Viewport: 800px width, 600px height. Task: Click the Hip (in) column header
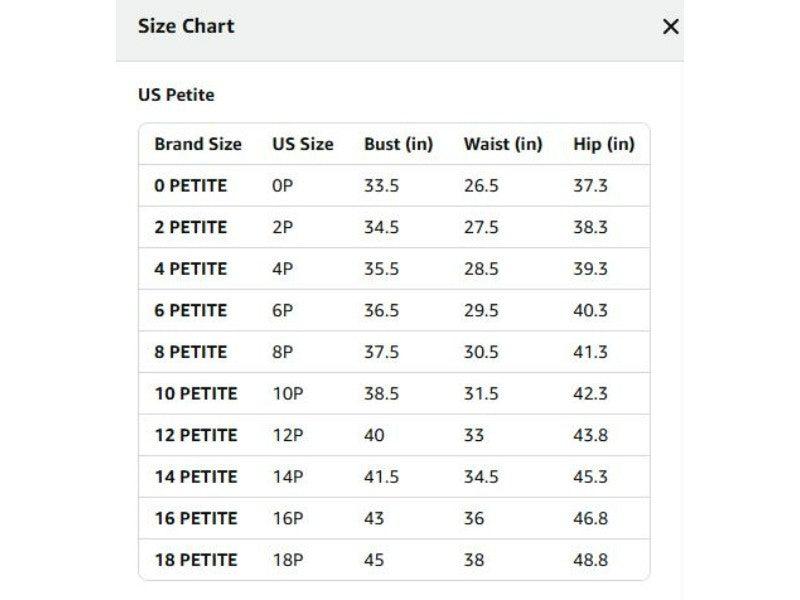point(604,144)
